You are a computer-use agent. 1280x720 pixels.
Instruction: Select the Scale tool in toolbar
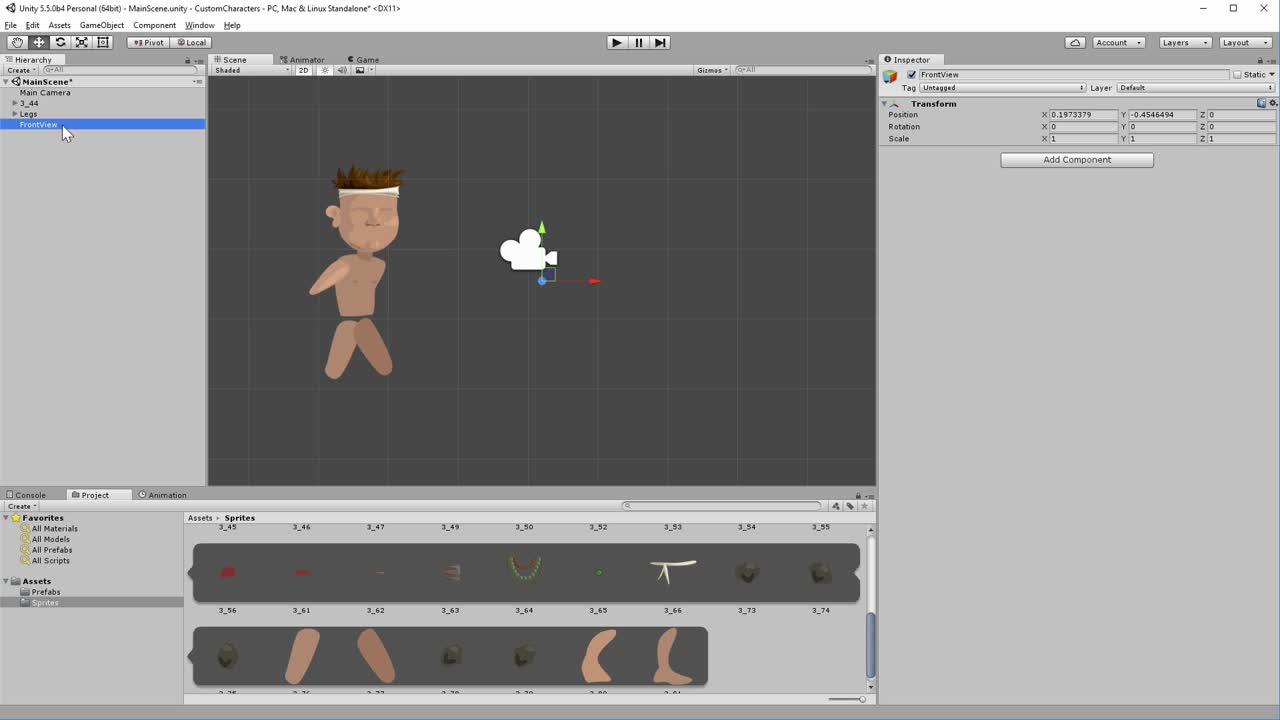(81, 42)
